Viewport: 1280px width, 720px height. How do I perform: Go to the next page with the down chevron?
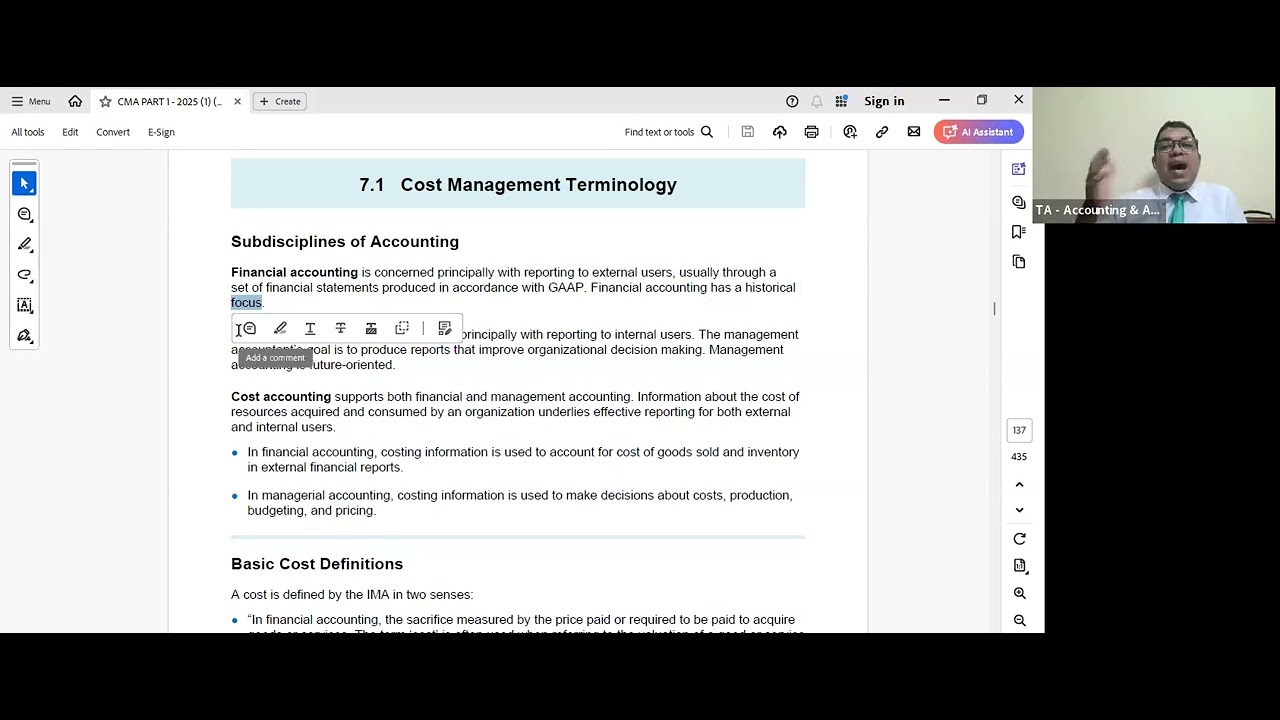[1019, 510]
